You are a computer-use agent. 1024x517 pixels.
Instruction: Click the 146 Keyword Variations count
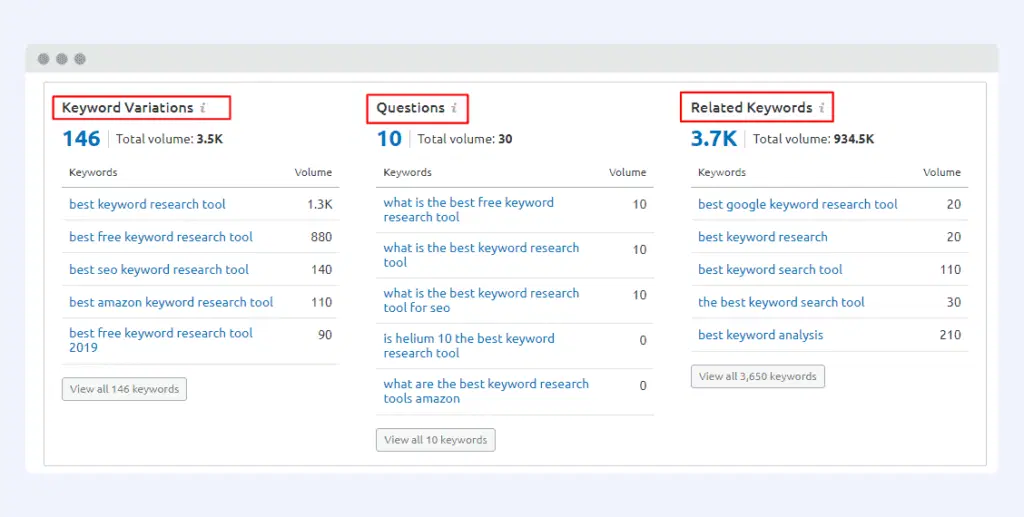(x=81, y=138)
